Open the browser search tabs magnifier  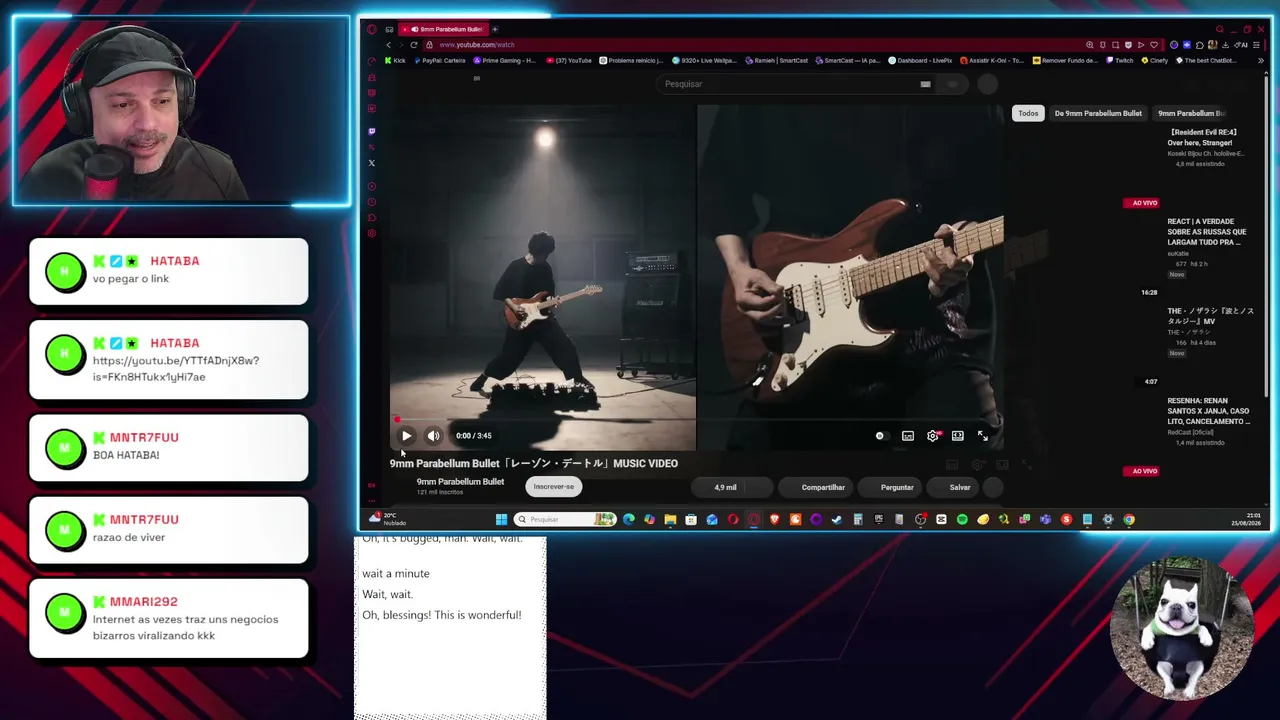pos(1219,29)
